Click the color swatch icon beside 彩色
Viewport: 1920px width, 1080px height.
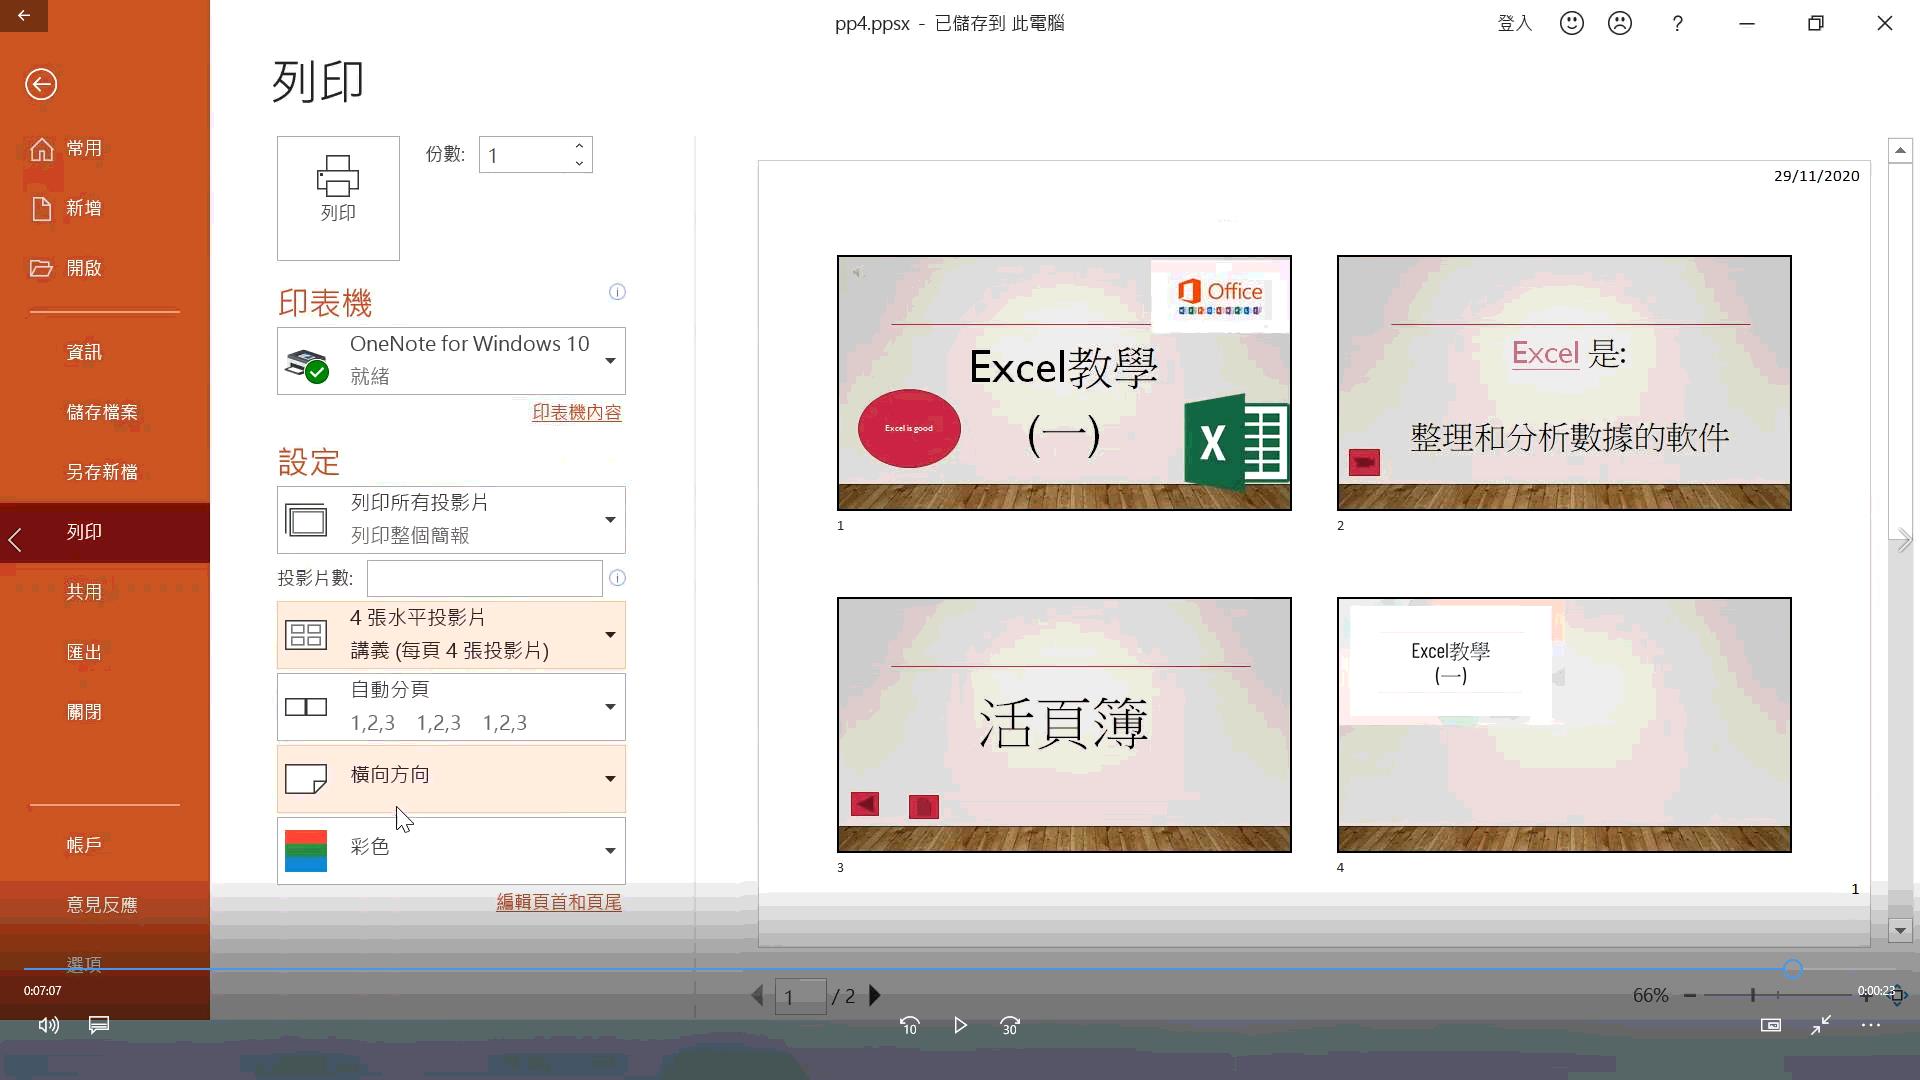click(306, 851)
